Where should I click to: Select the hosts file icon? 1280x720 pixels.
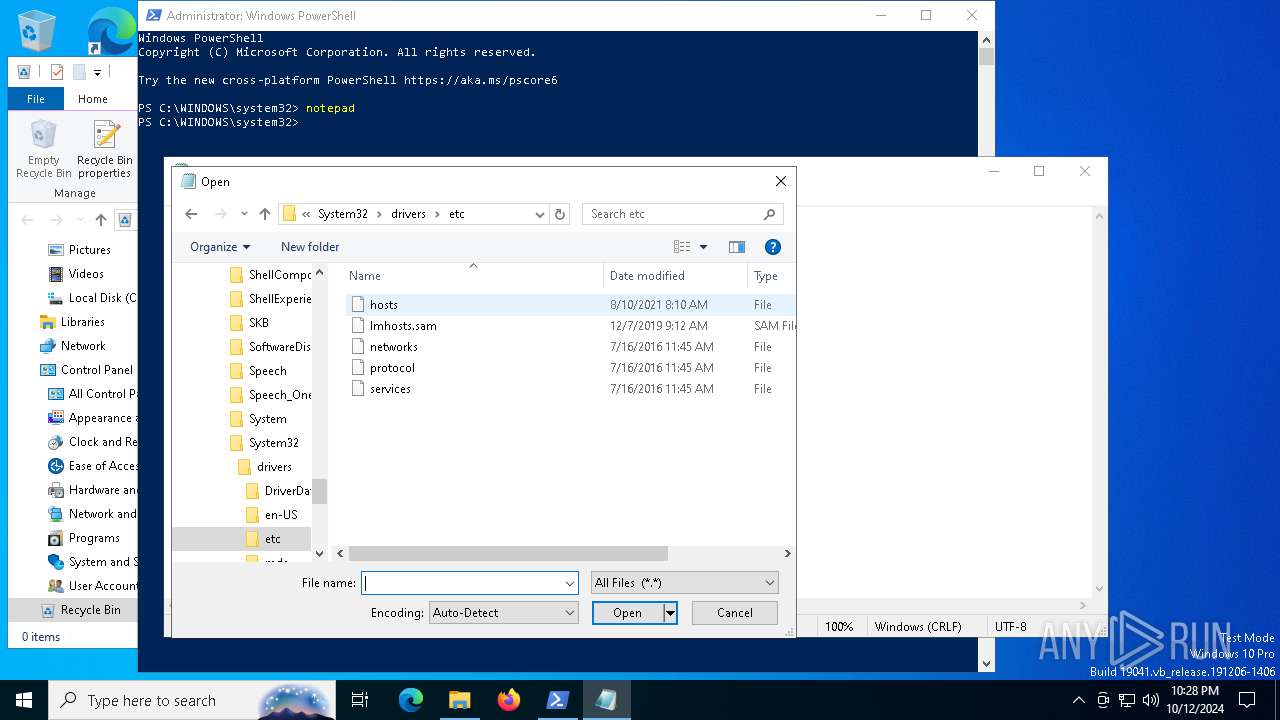tap(358, 304)
